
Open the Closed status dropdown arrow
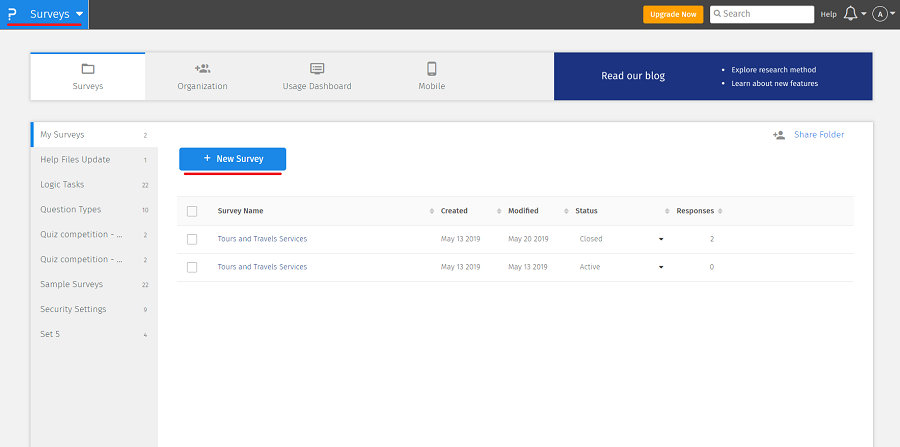coord(660,240)
